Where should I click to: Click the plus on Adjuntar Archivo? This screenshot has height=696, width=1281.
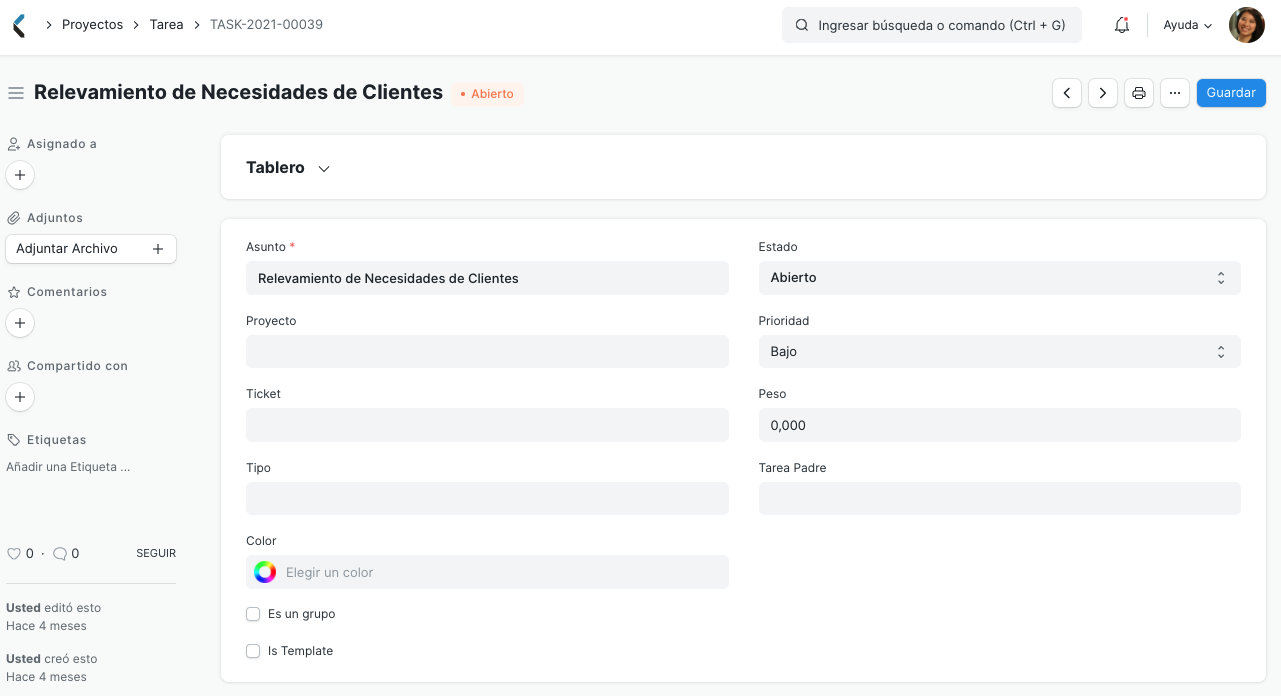158,249
